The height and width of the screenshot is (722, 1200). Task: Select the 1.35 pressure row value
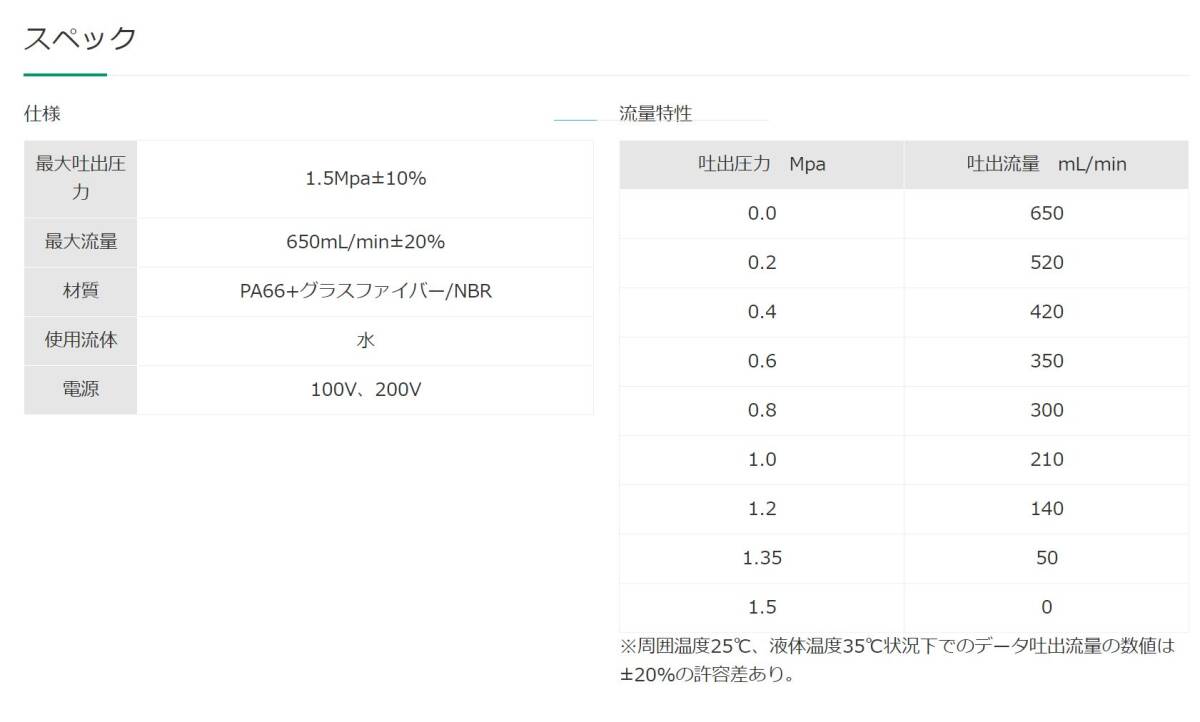coord(762,557)
